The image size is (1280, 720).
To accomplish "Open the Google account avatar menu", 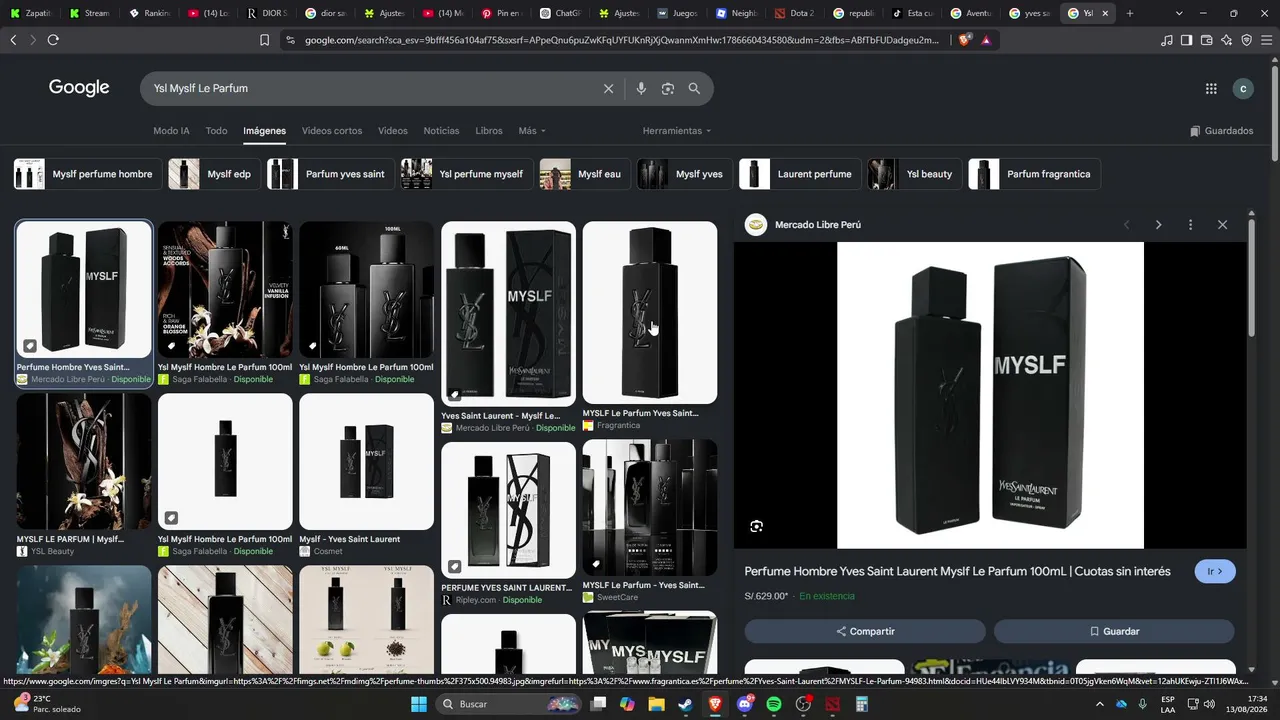I will tap(1243, 89).
